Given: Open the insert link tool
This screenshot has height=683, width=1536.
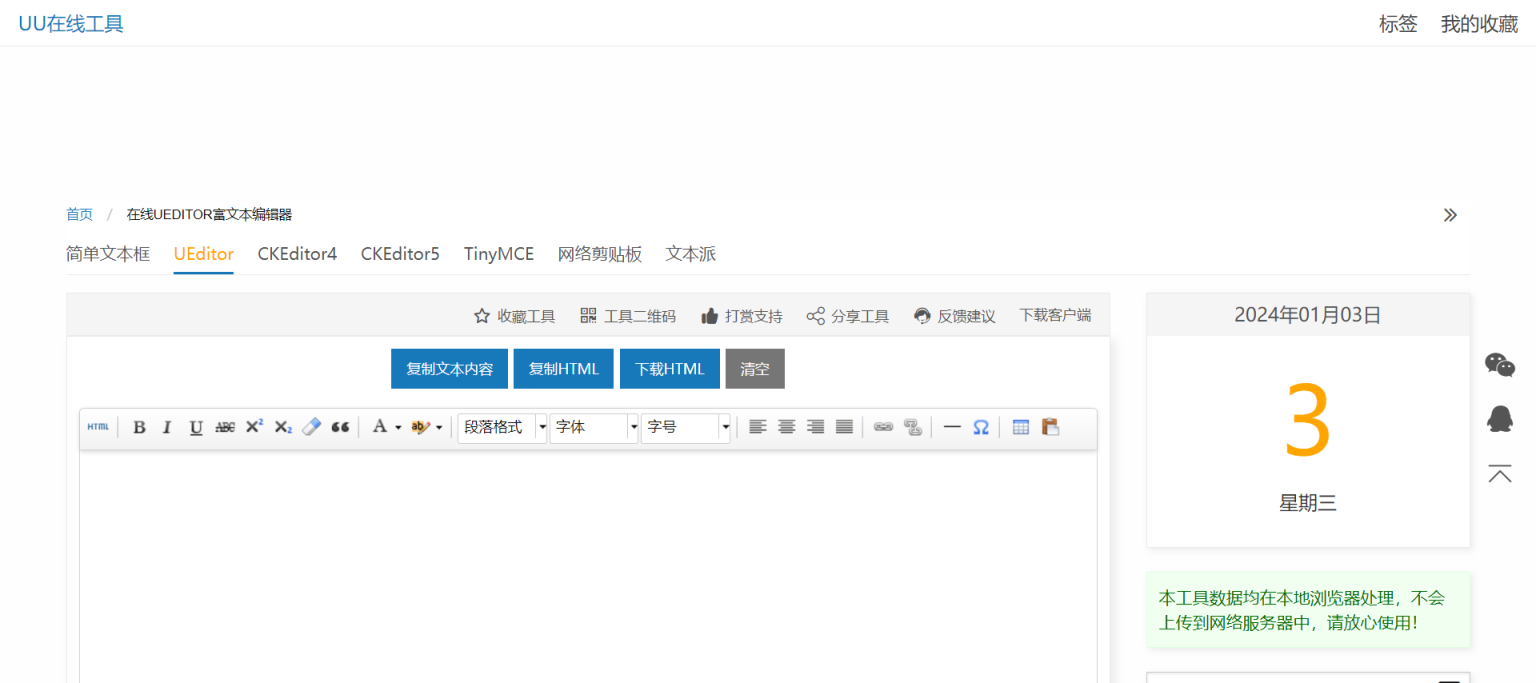Looking at the screenshot, I should [x=883, y=427].
